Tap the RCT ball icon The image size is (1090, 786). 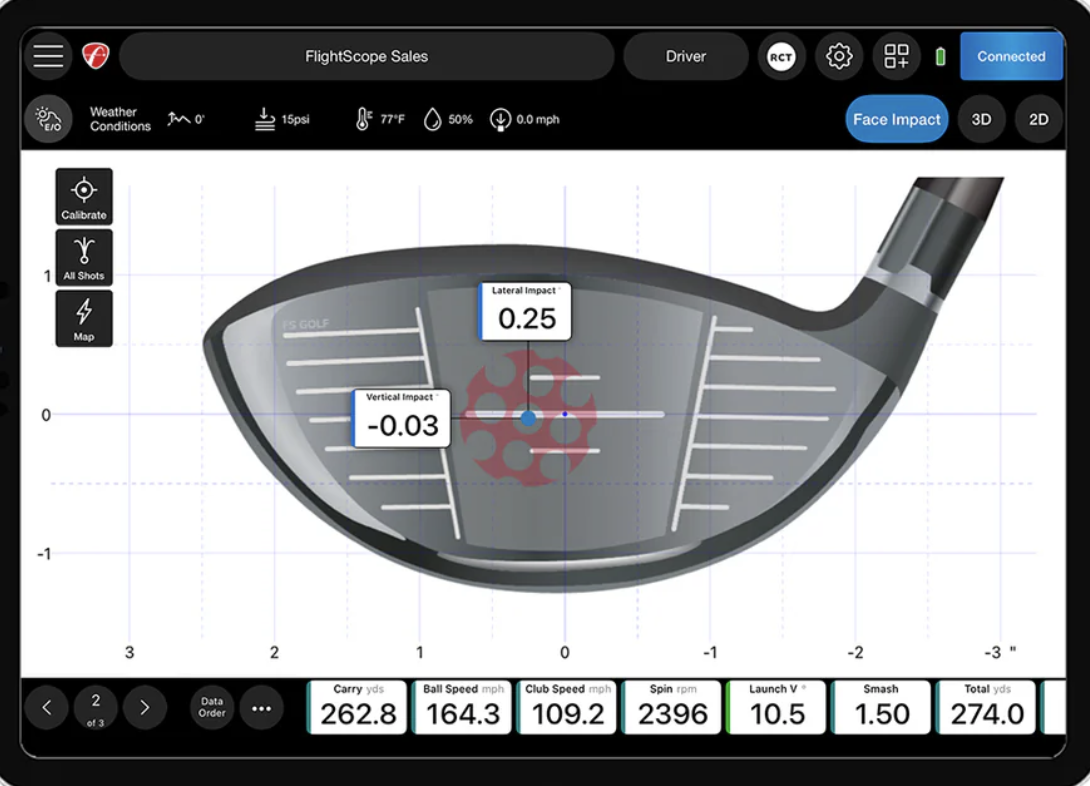[781, 57]
